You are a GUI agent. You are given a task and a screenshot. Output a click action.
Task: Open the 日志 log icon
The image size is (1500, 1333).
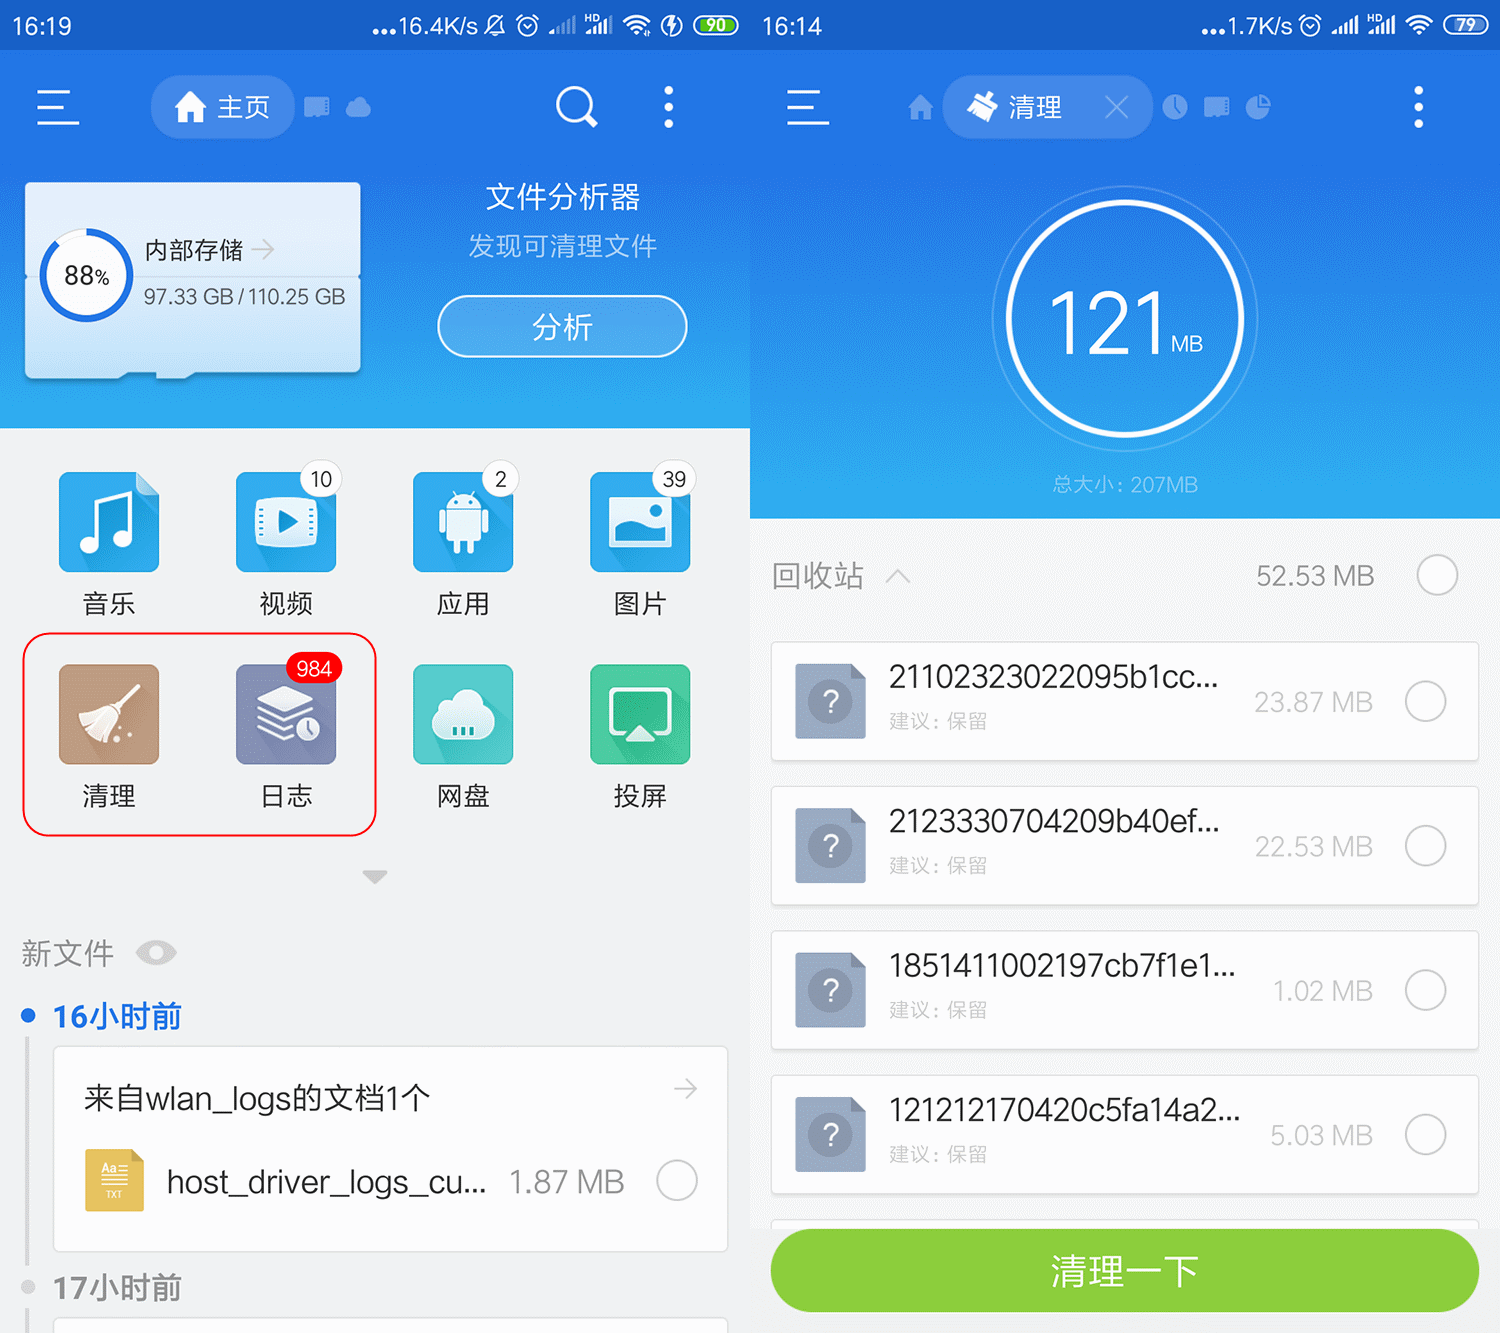[286, 715]
